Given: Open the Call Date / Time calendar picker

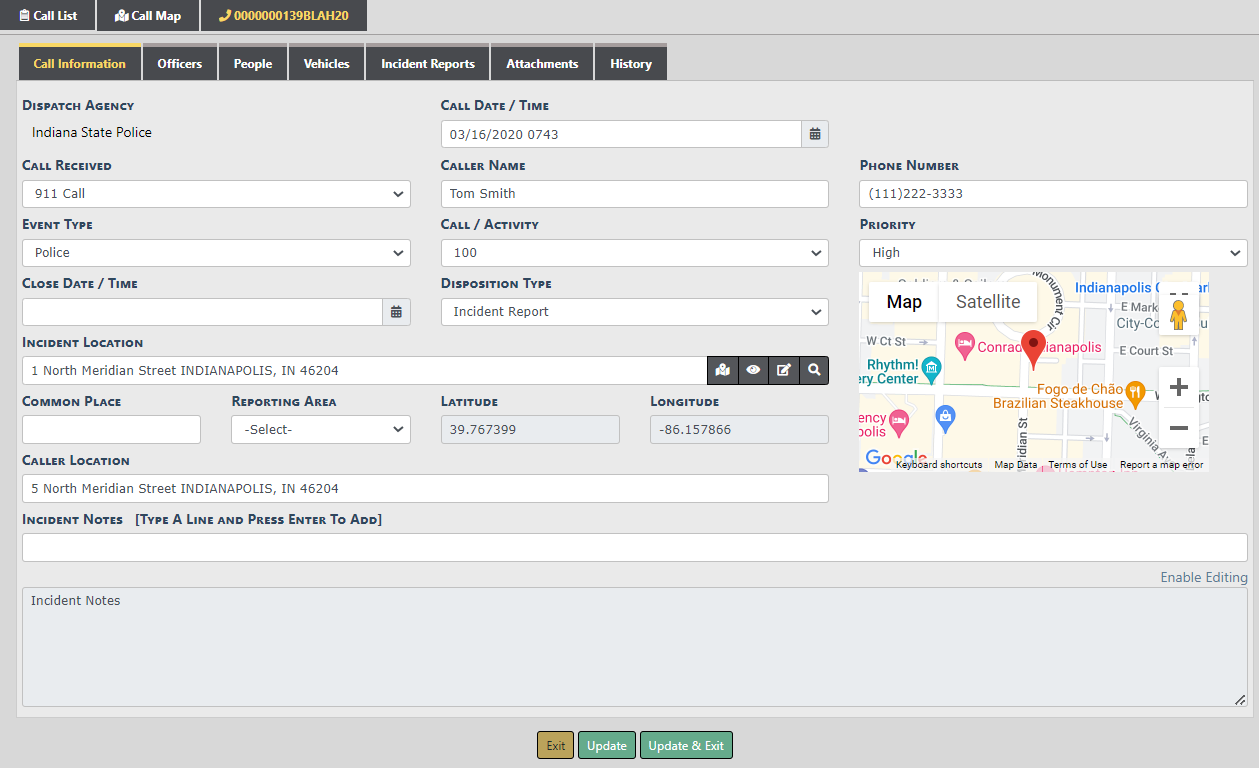Looking at the screenshot, I should pyautogui.click(x=815, y=134).
